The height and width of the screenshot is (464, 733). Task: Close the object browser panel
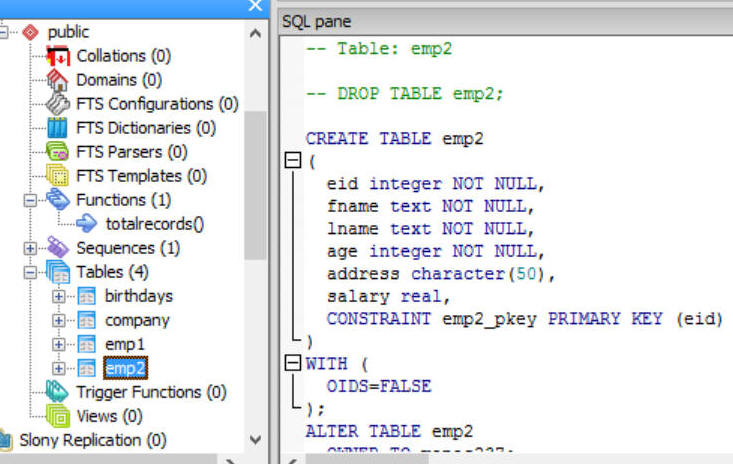pos(255,6)
